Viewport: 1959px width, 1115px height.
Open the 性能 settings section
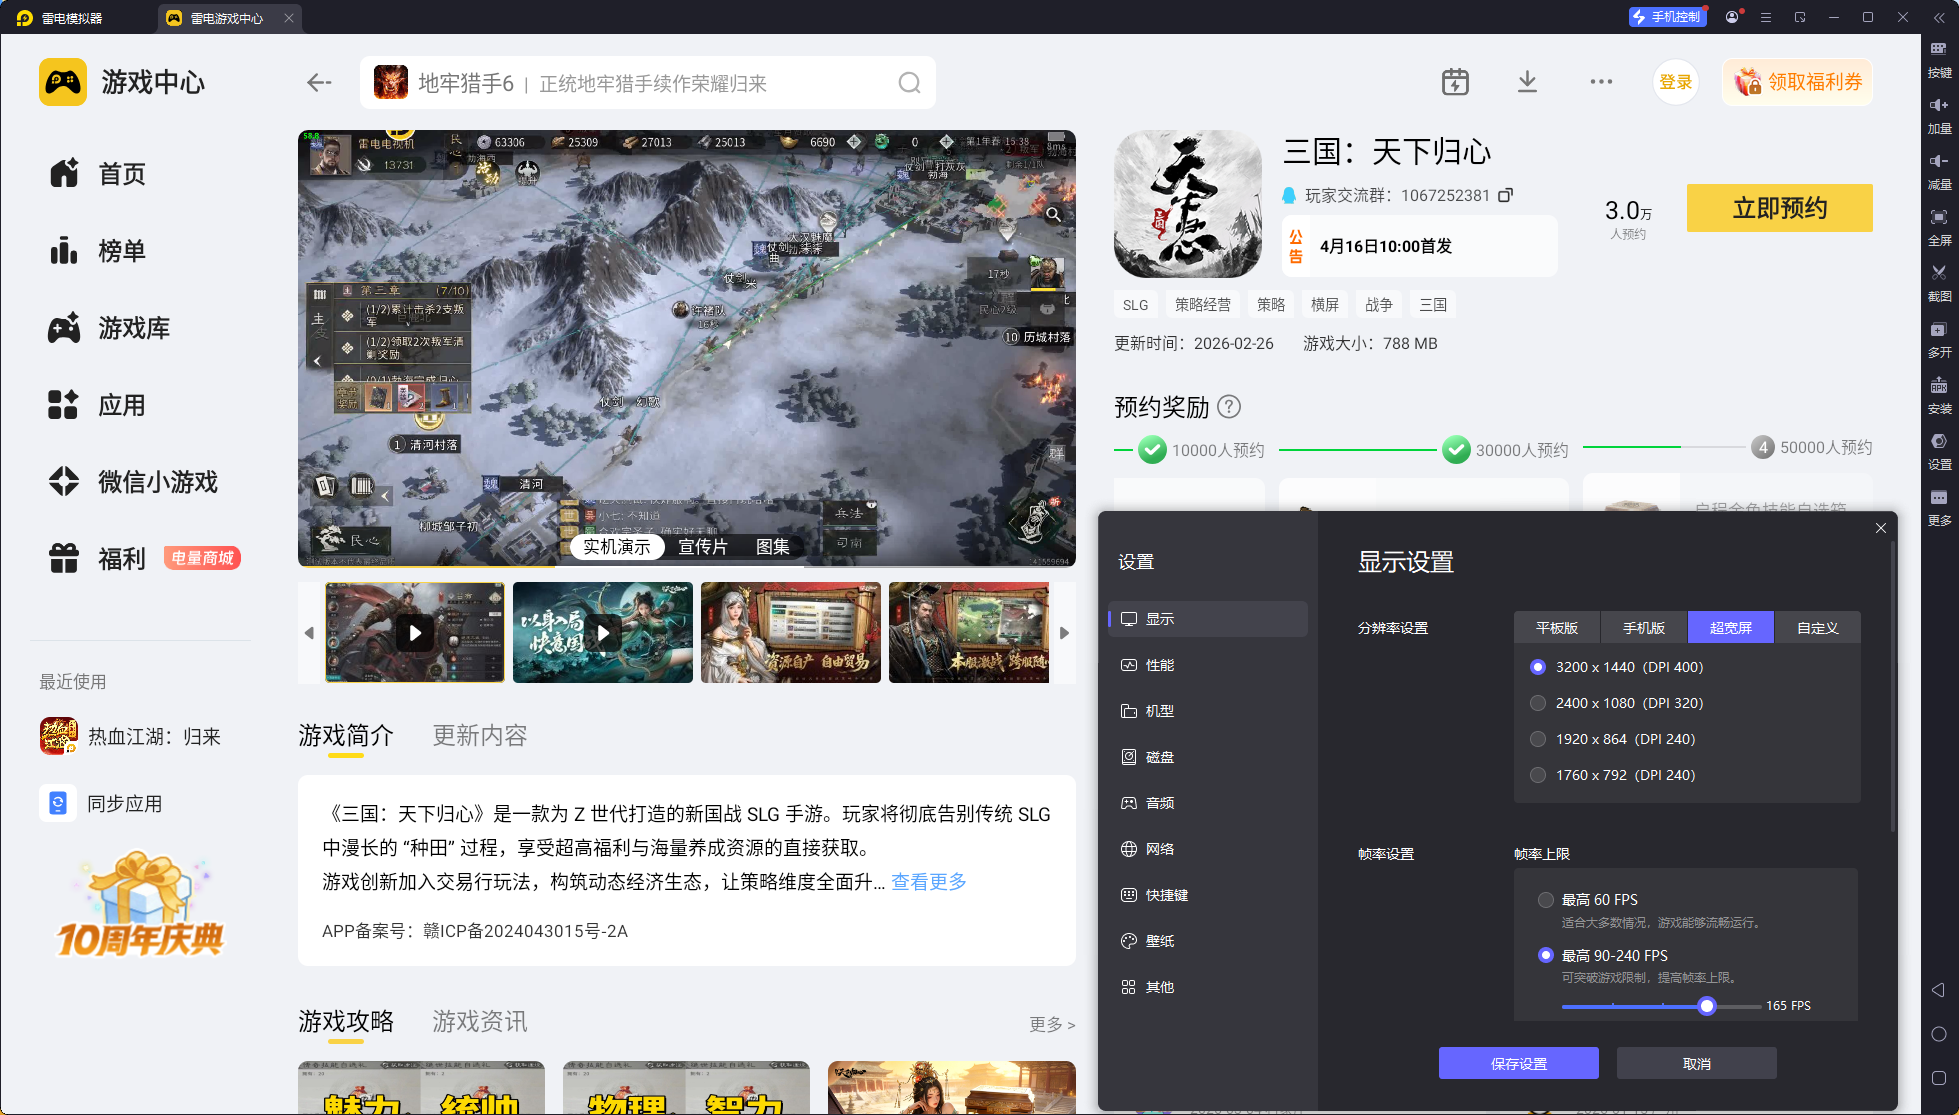(x=1160, y=665)
